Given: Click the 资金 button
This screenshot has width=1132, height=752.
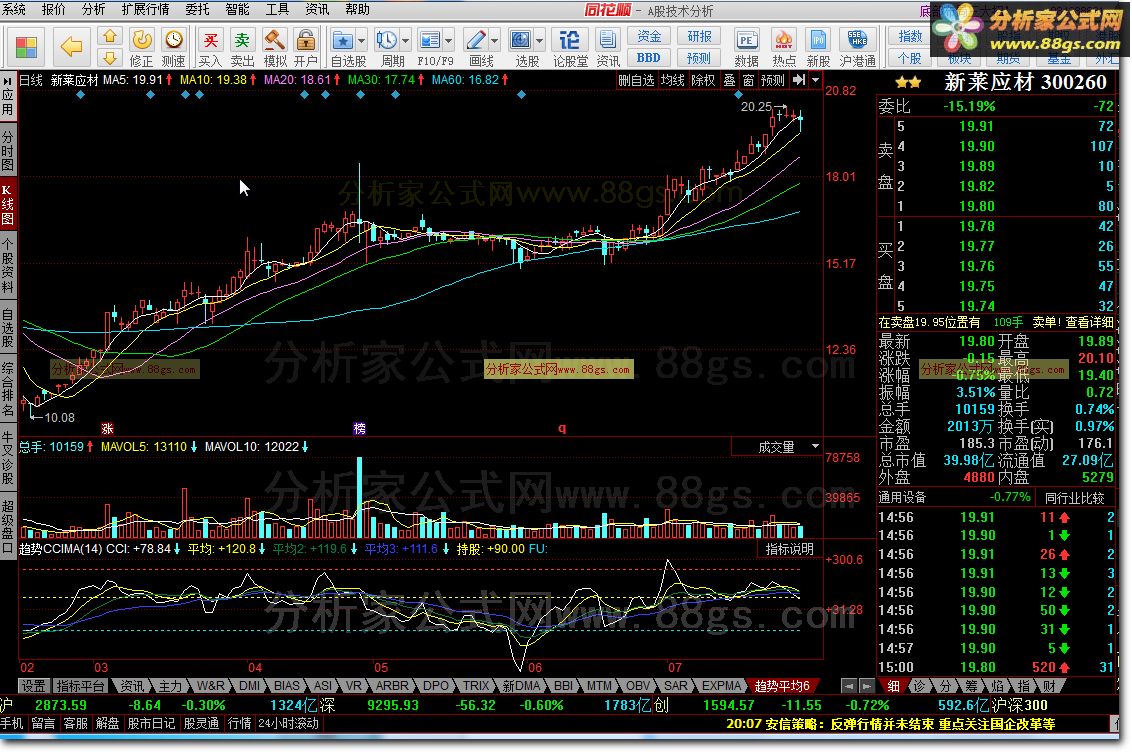Looking at the screenshot, I should [x=648, y=36].
